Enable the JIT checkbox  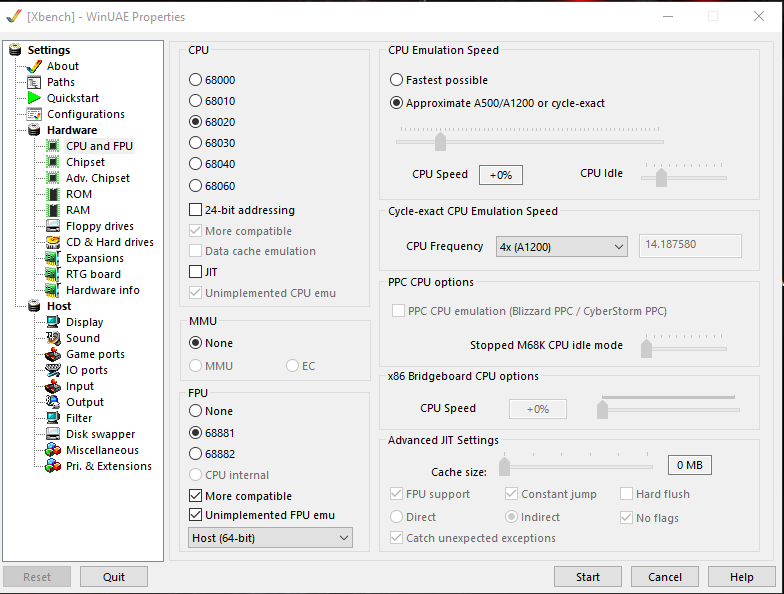point(196,272)
